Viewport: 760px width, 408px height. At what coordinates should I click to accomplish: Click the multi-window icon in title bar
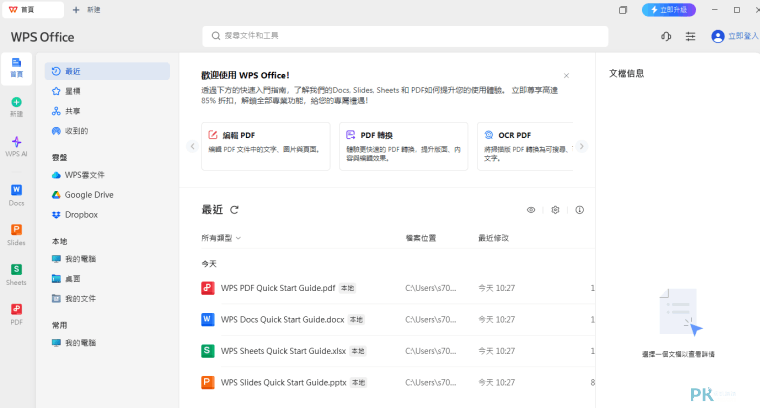click(x=623, y=10)
